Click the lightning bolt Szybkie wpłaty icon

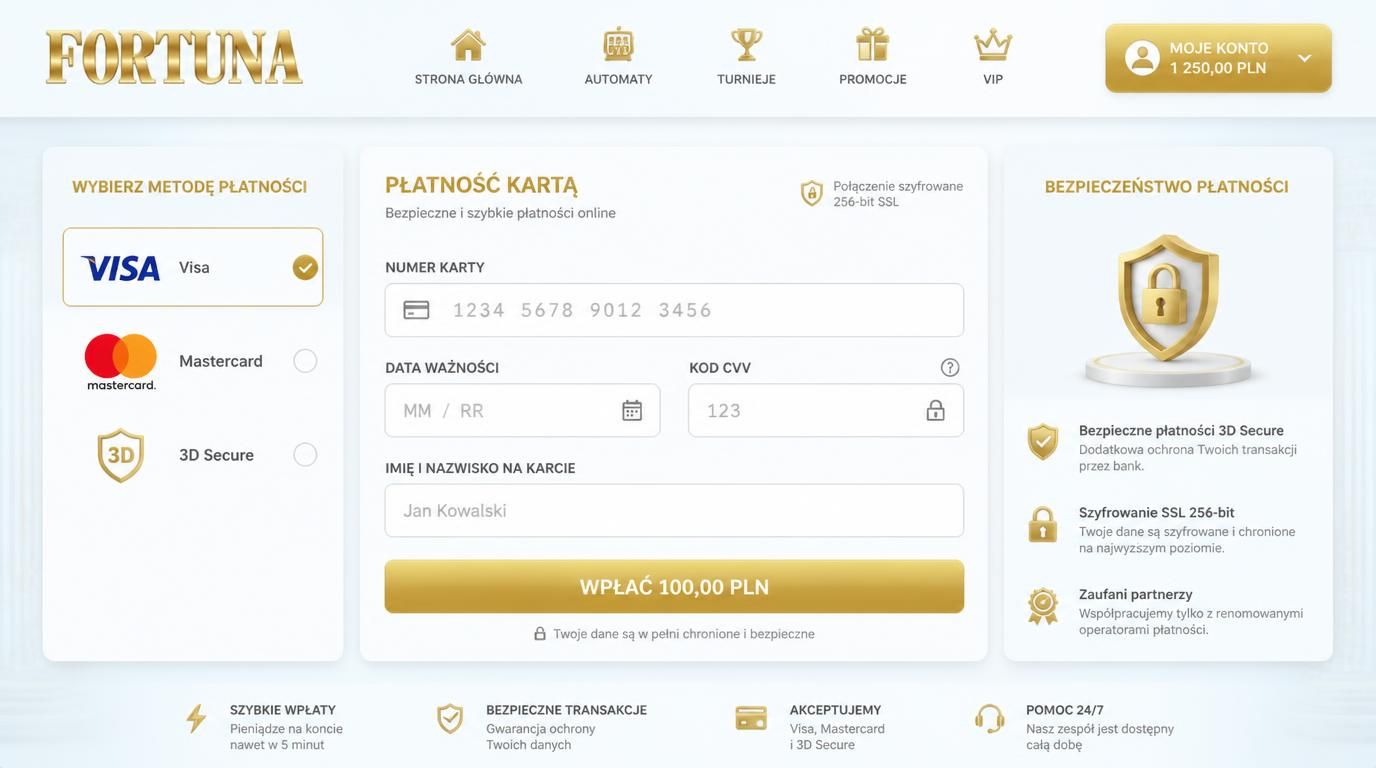(x=196, y=719)
